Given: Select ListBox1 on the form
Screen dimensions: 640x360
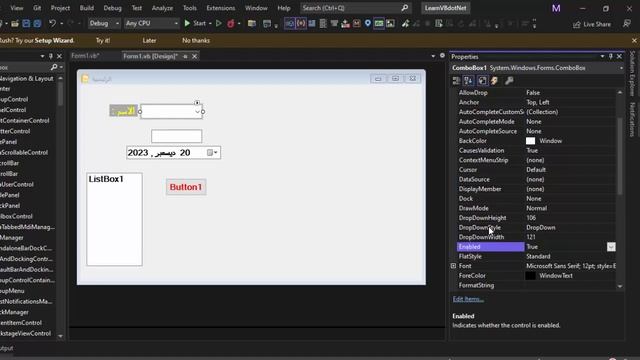Looking at the screenshot, I should point(114,219).
